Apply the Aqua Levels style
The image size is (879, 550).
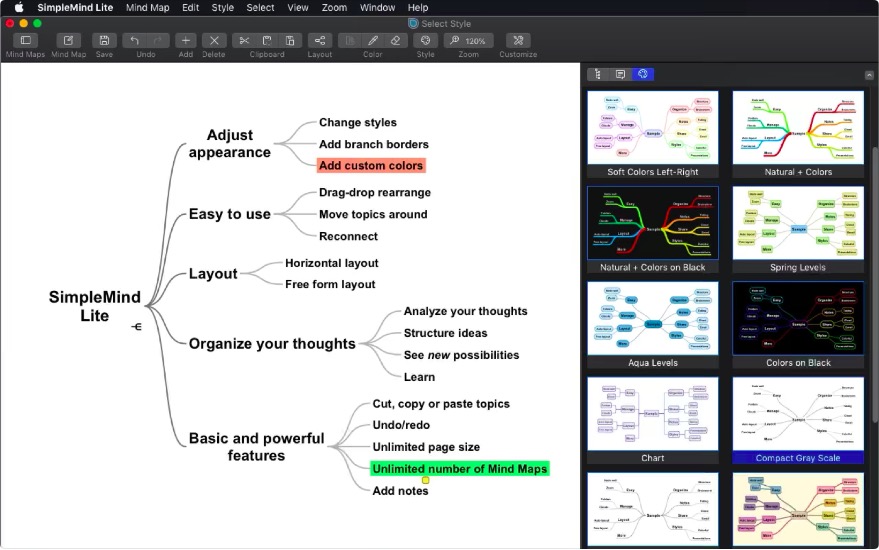pos(653,325)
